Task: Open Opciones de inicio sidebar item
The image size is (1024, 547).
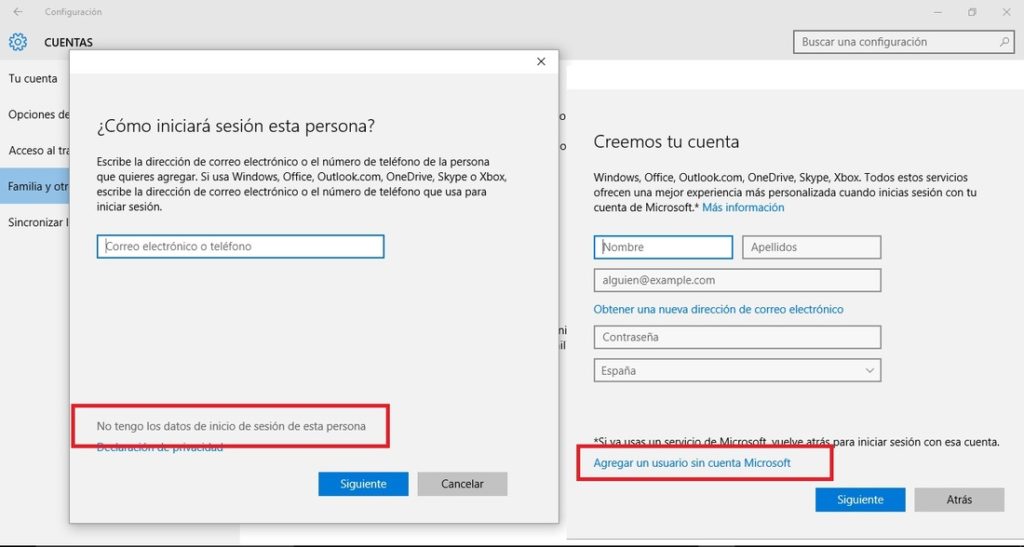Action: (x=39, y=115)
